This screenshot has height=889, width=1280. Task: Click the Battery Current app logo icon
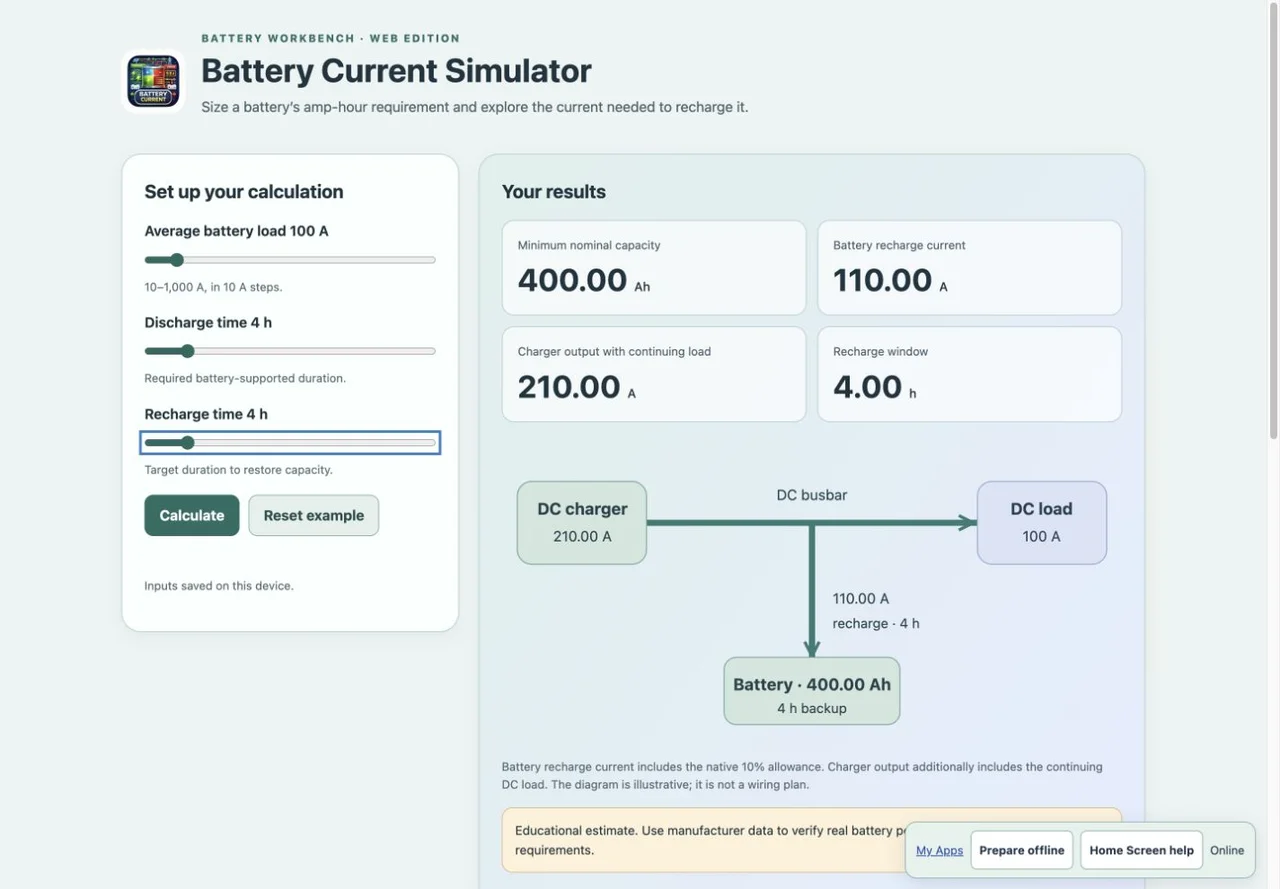[x=153, y=82]
